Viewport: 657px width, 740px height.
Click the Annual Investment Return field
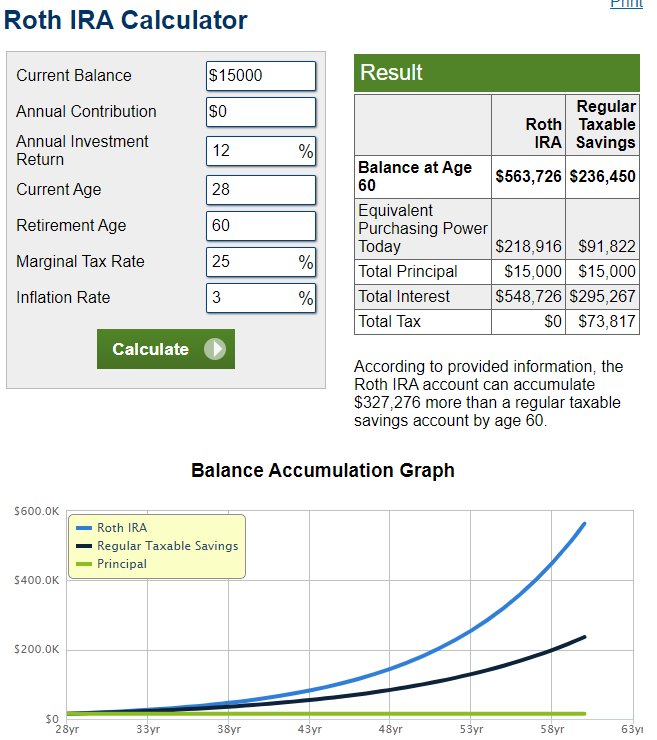tap(261, 151)
